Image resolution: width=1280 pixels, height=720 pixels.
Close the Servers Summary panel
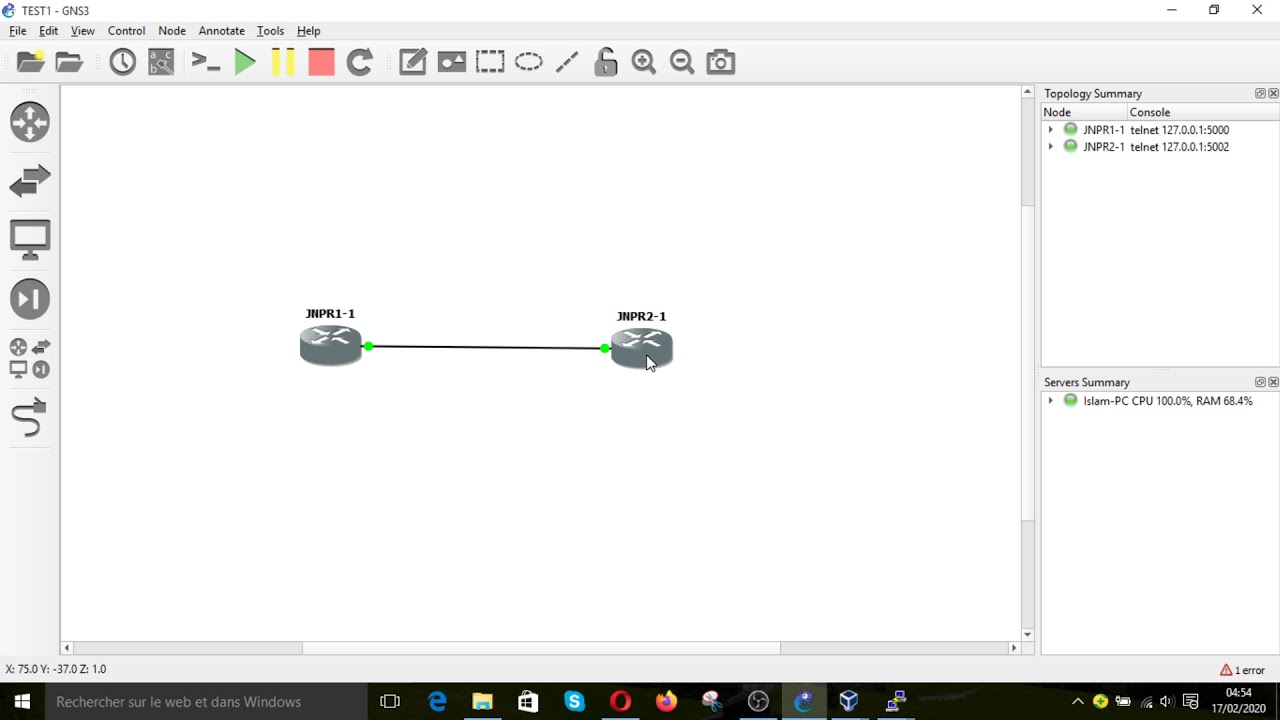click(1273, 382)
